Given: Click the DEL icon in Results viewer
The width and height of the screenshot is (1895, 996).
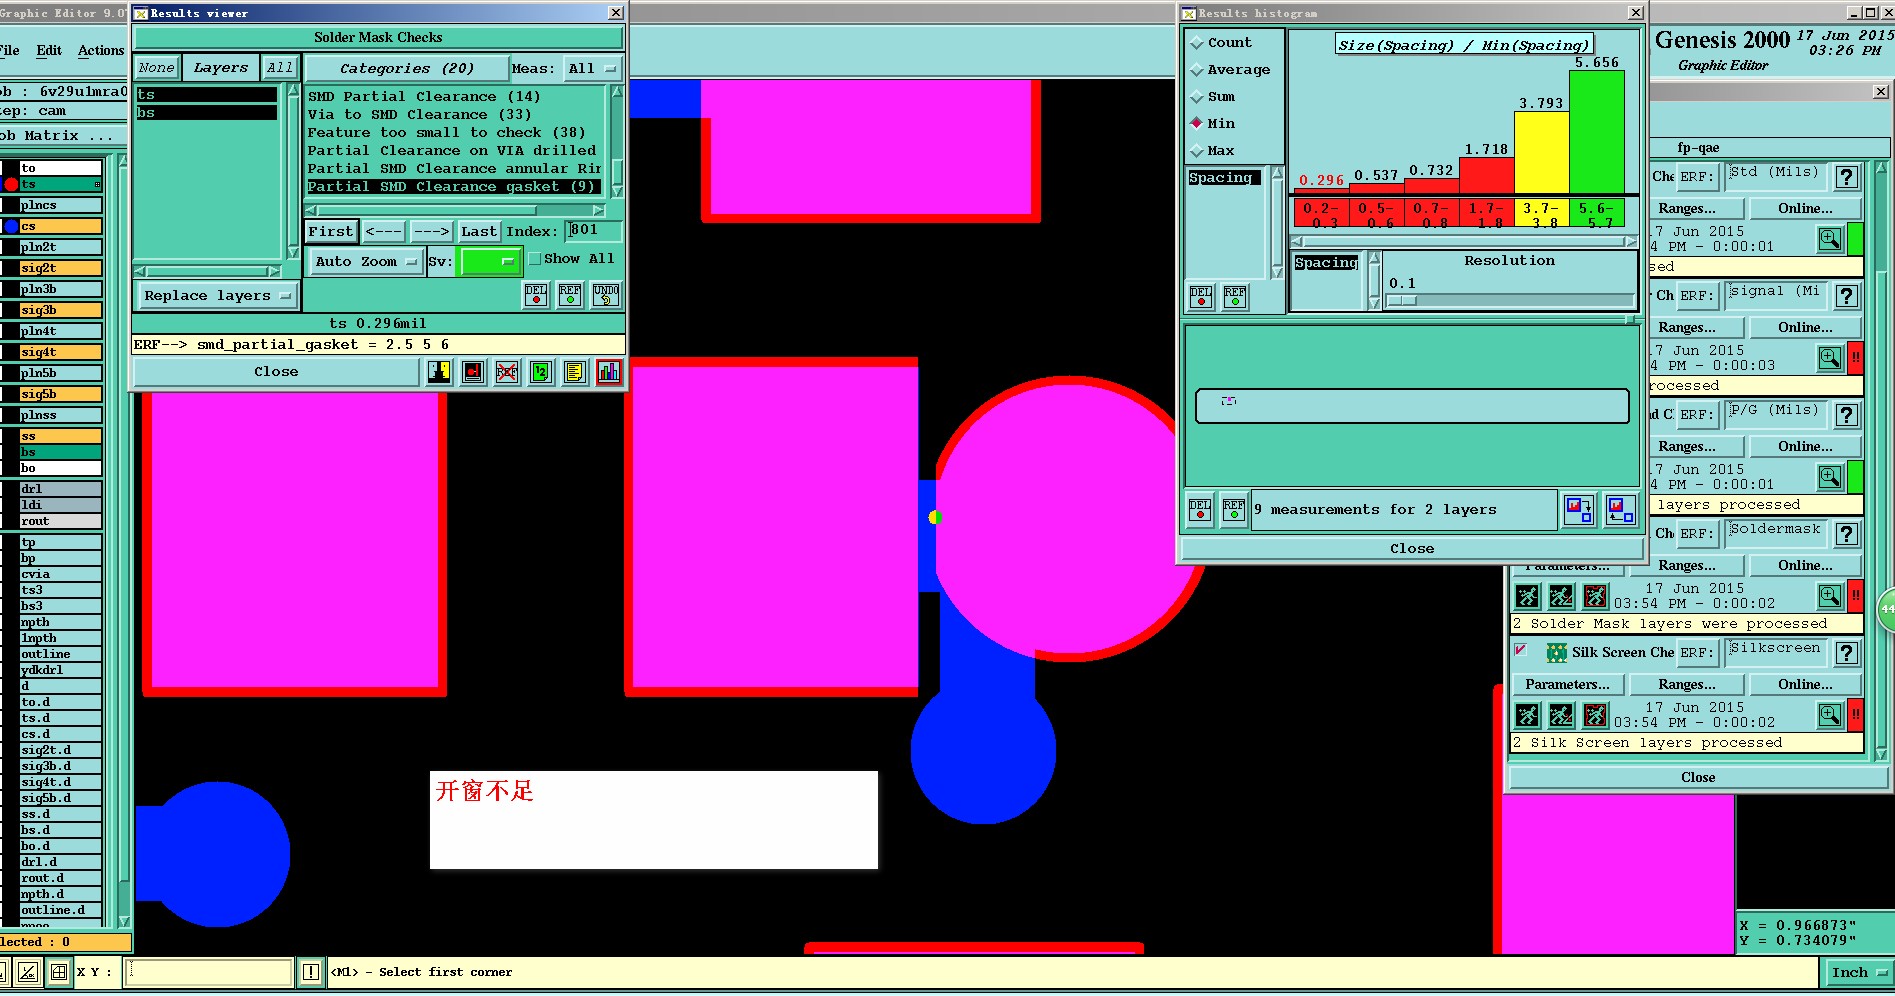Looking at the screenshot, I should (536, 295).
